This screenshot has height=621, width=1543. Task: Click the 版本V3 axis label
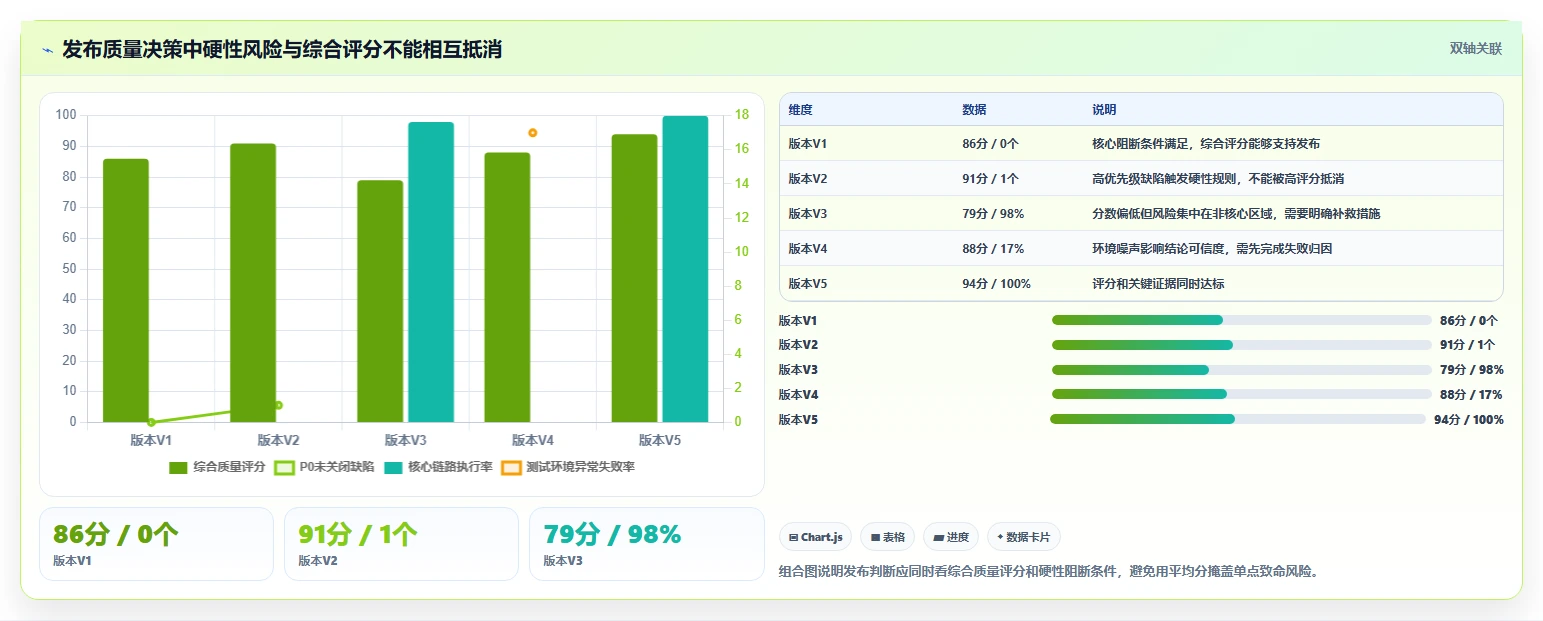tap(405, 440)
